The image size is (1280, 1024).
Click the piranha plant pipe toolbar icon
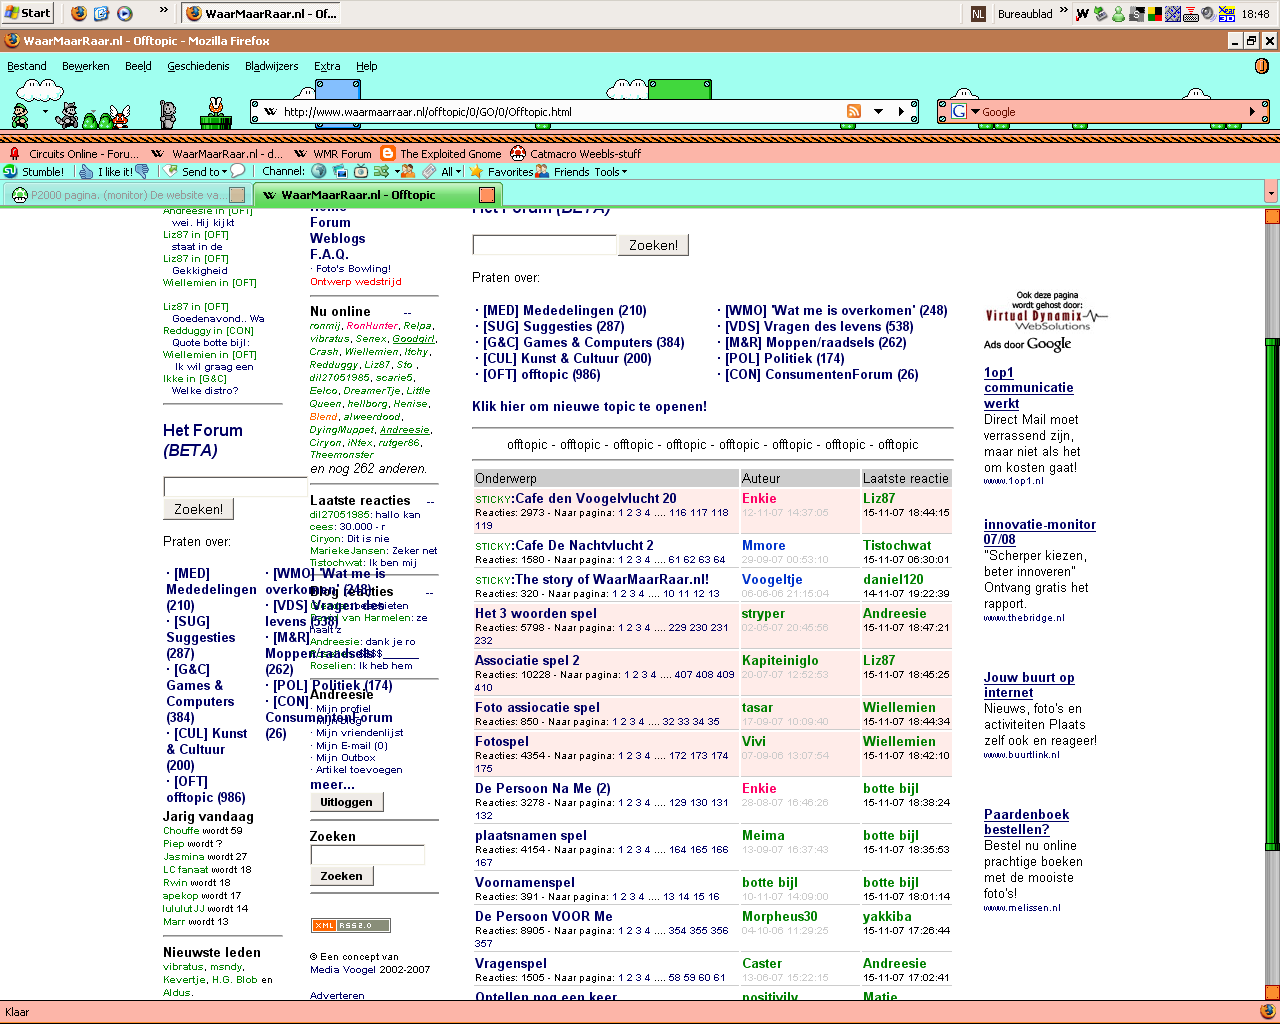click(x=215, y=112)
